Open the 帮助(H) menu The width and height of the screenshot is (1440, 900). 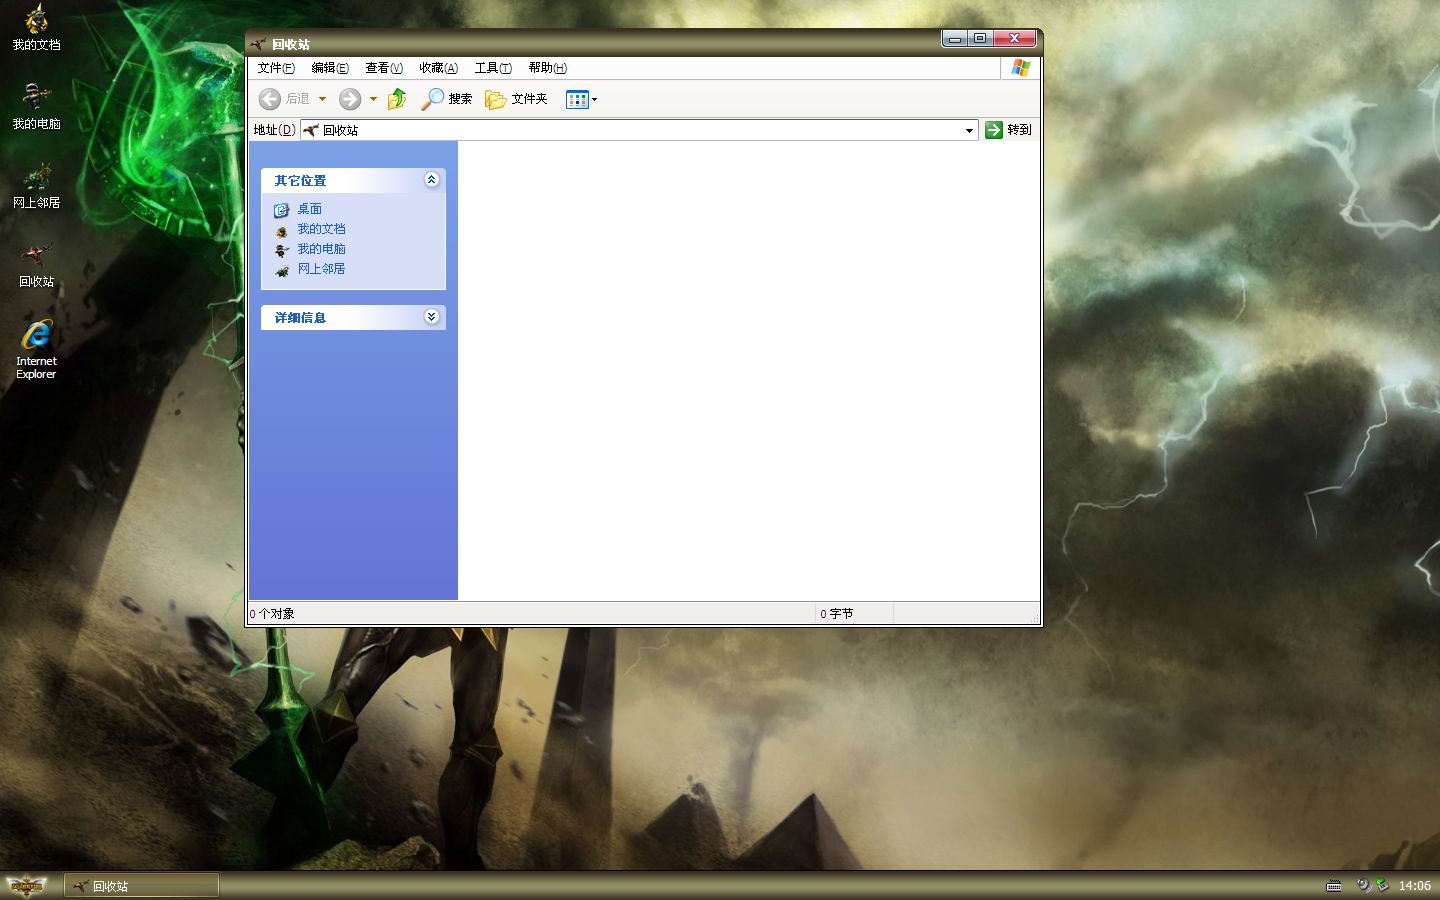pyautogui.click(x=547, y=68)
